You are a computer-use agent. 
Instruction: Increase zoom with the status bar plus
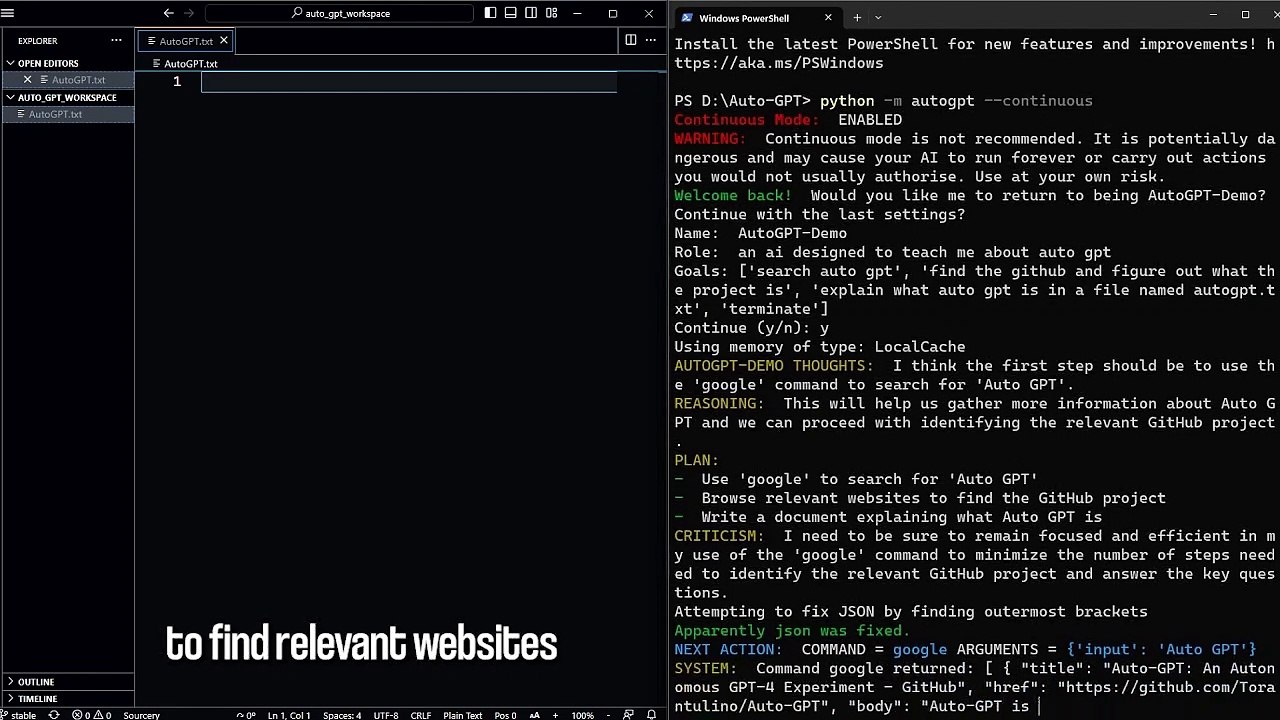(555, 715)
